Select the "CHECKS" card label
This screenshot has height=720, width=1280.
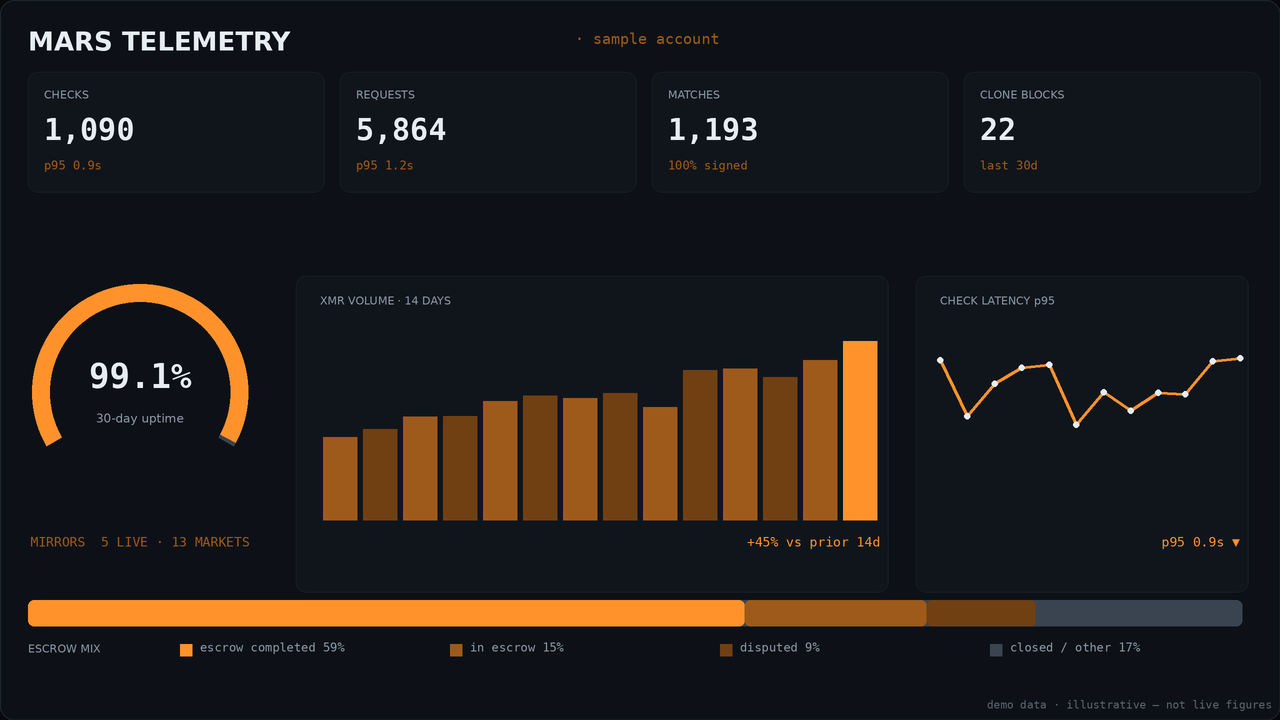pos(66,95)
